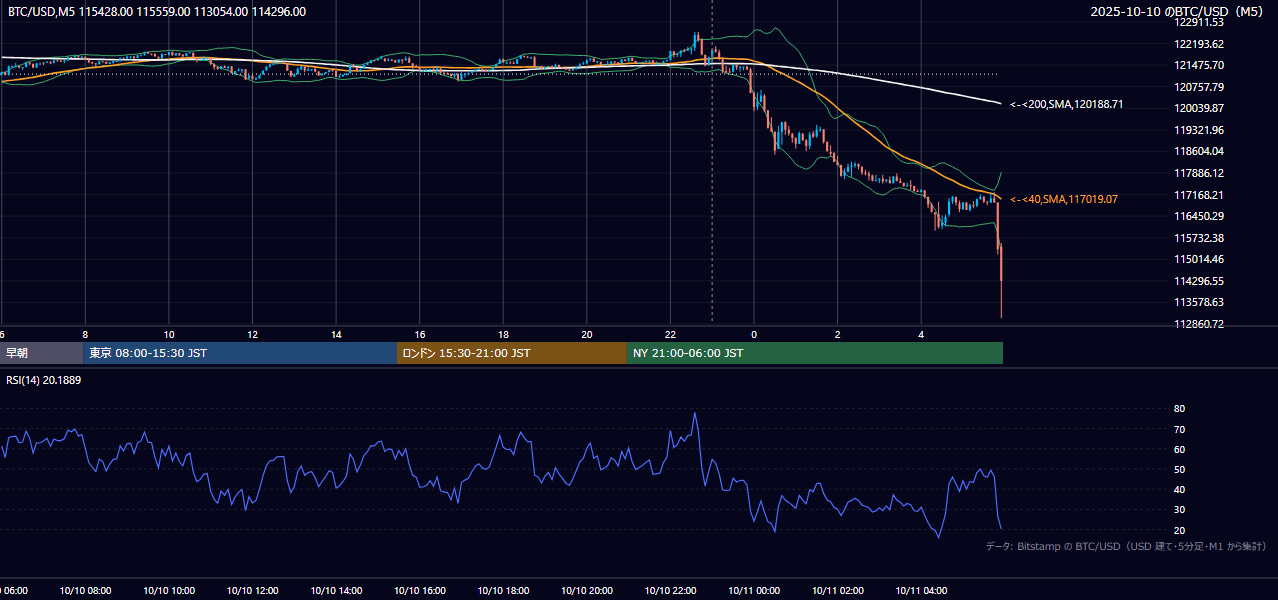This screenshot has height=600, width=1278.
Task: Click price axis label 122911.53
Action: click(x=1199, y=22)
